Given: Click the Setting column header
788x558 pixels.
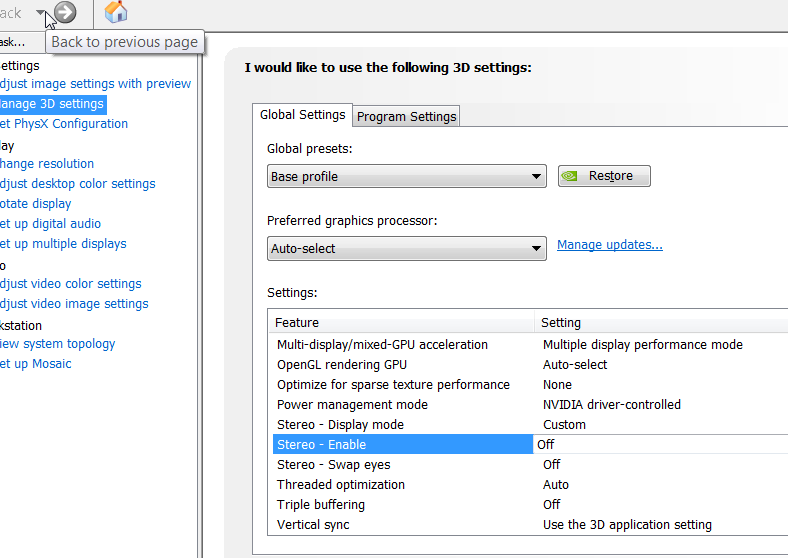Looking at the screenshot, I should [661, 323].
